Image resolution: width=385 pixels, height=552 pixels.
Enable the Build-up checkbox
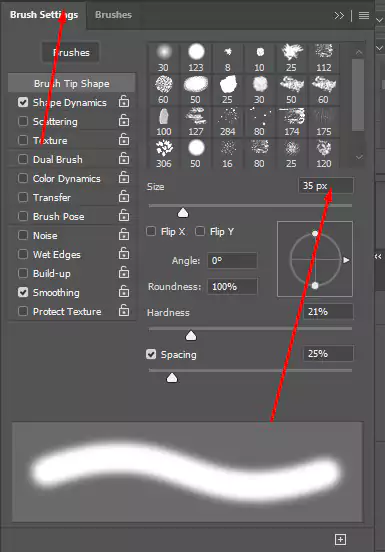pyautogui.click(x=23, y=273)
